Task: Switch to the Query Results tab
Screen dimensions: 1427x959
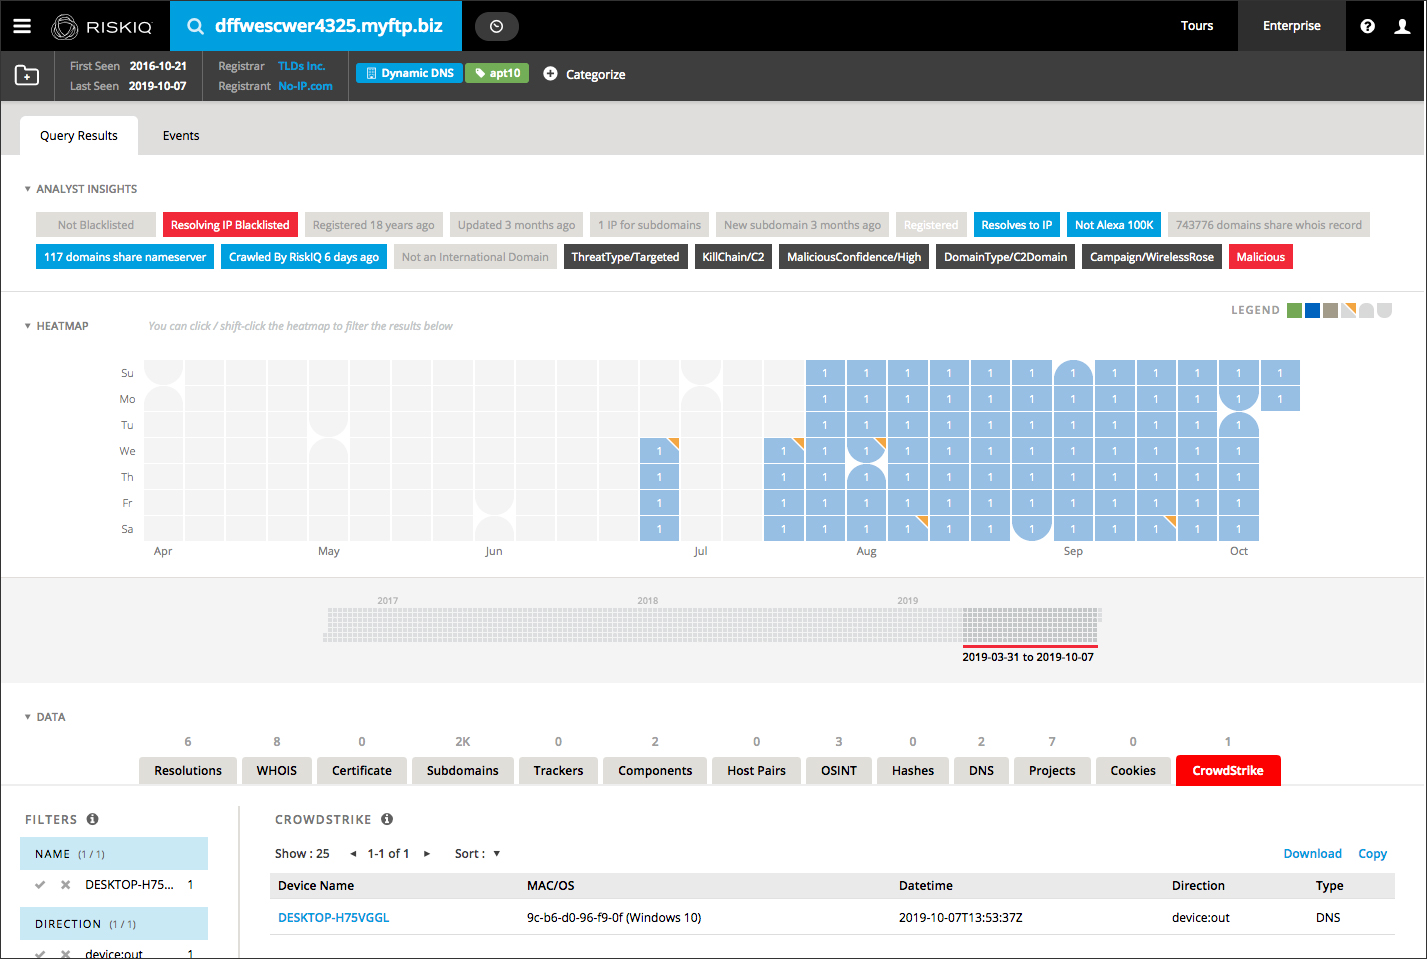Action: point(79,135)
